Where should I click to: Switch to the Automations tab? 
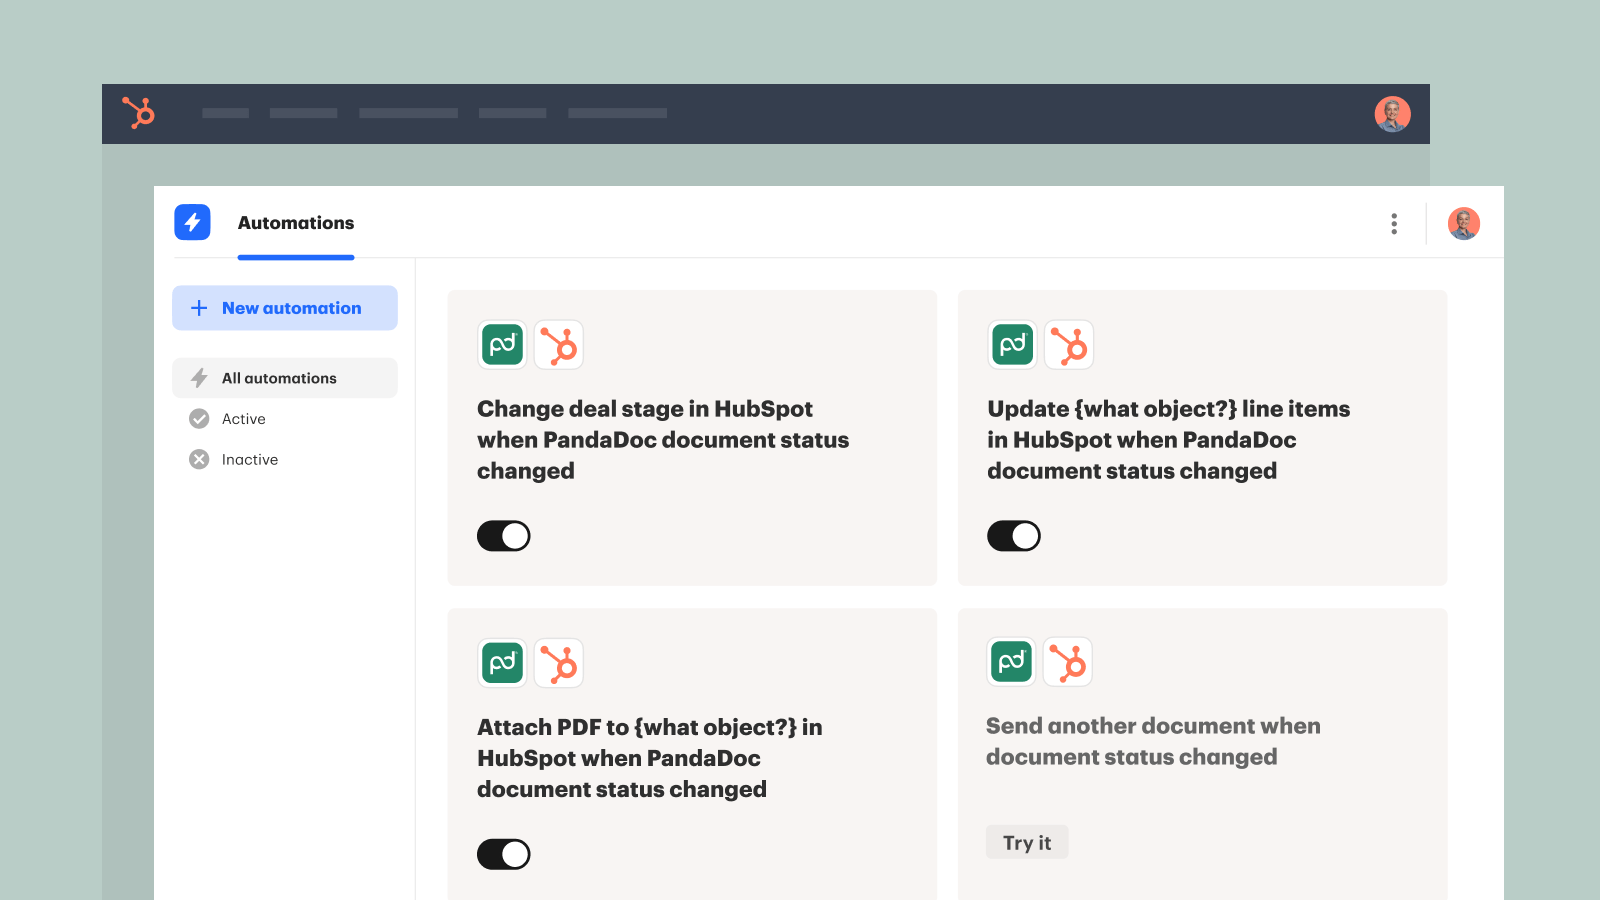pyautogui.click(x=296, y=223)
